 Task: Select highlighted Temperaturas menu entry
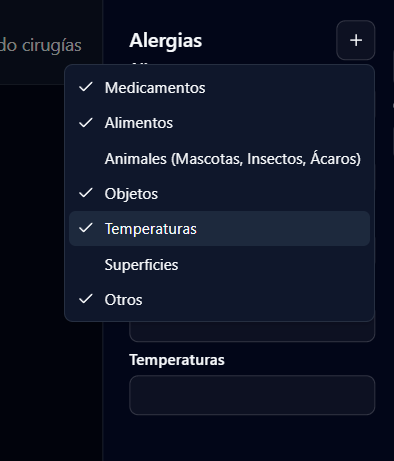coord(219,229)
